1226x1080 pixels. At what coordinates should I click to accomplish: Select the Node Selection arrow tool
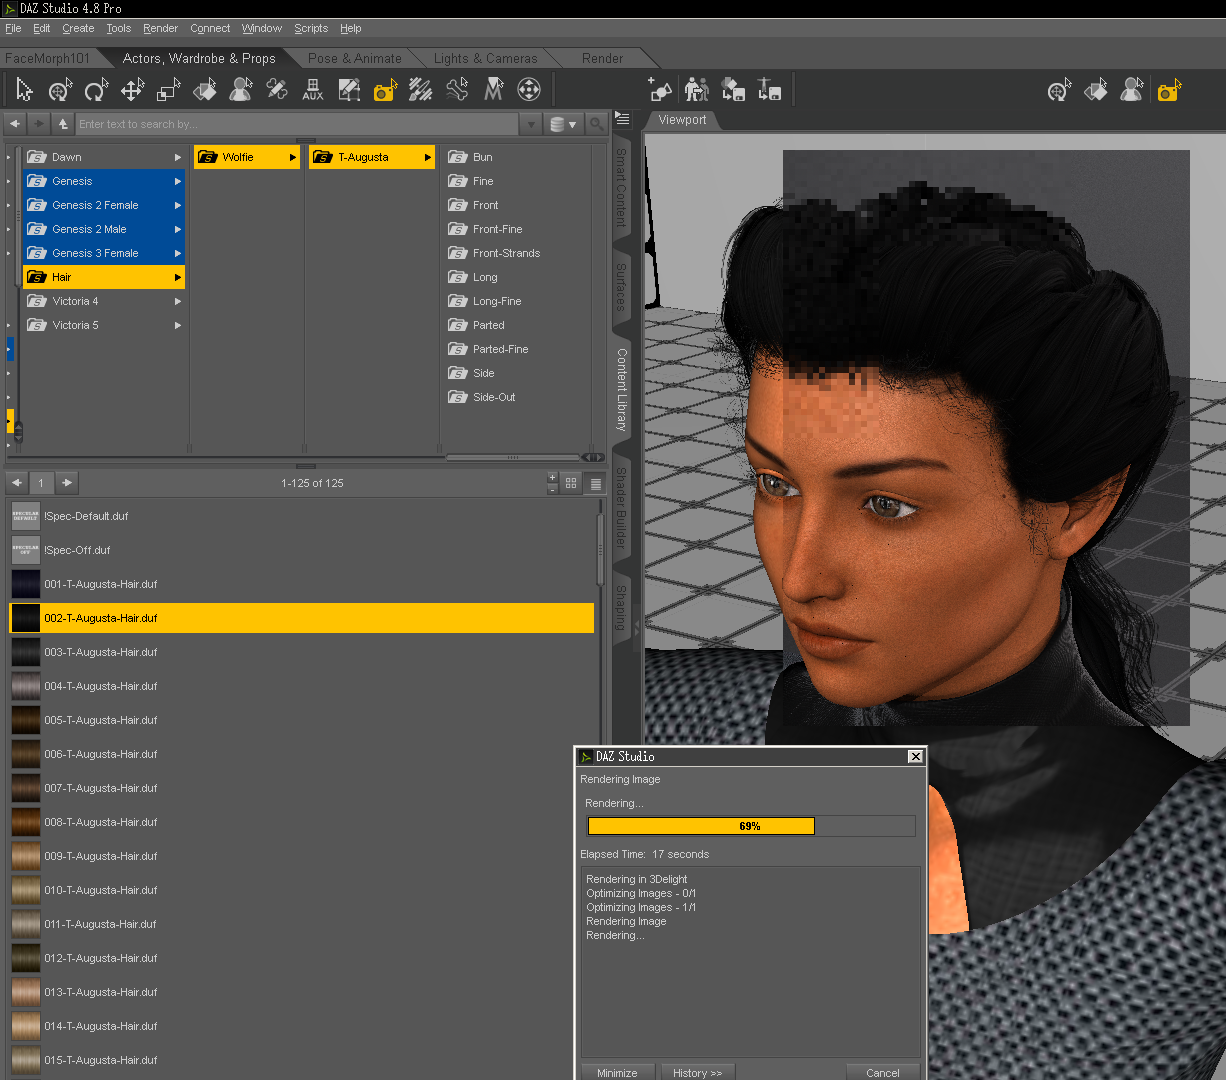(25, 91)
